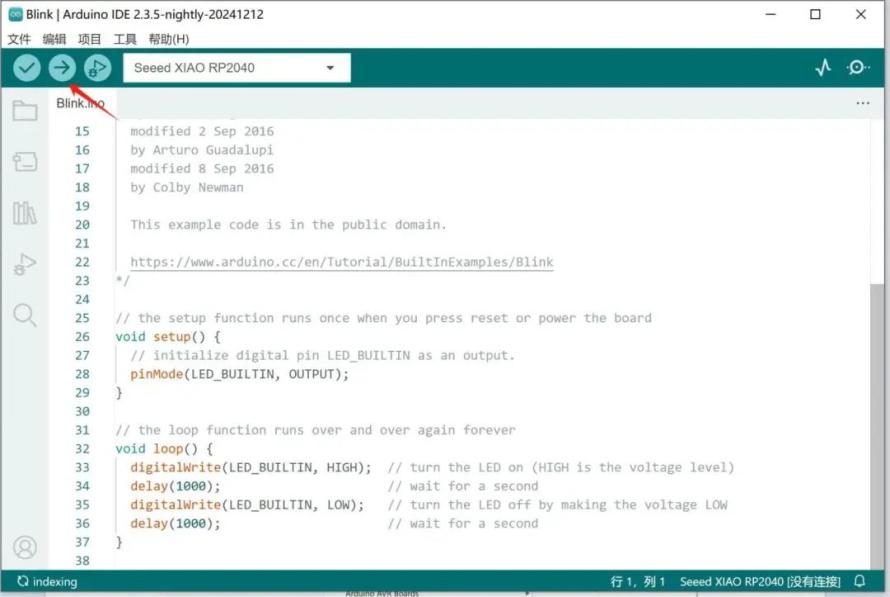The image size is (890, 597).
Task: Click the indexing status indicator
Action: 47,582
